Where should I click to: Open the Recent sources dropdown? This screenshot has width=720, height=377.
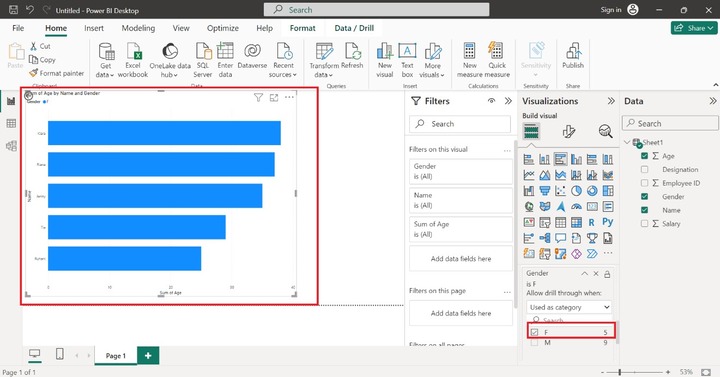[x=283, y=61]
